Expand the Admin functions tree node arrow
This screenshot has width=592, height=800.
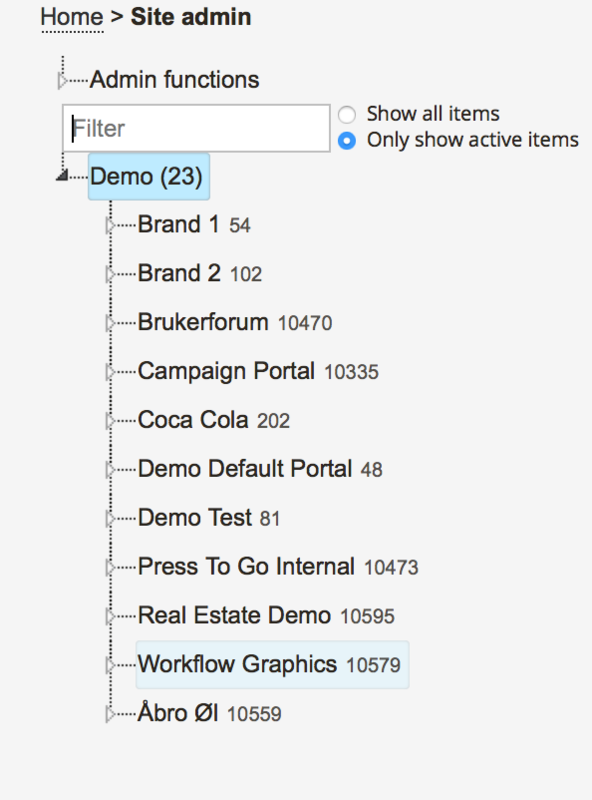point(62,81)
